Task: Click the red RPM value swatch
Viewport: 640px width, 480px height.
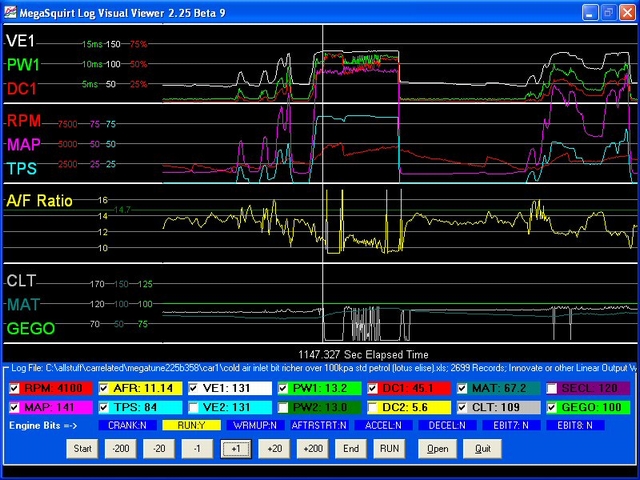Action: click(54, 388)
